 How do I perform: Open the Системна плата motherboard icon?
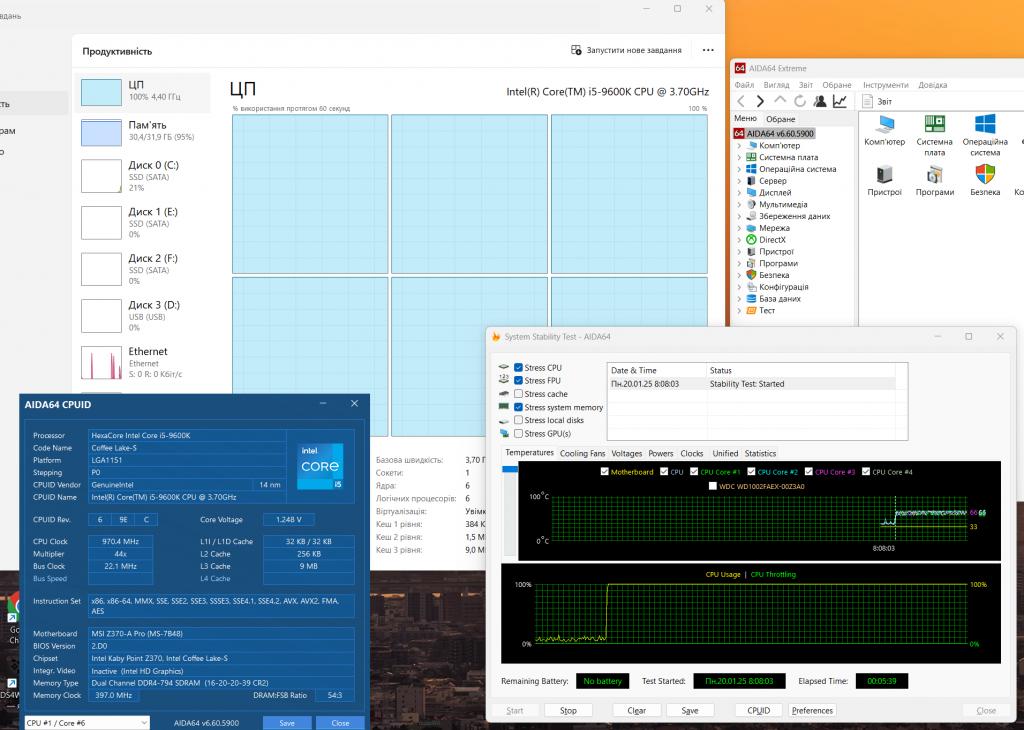coord(934,131)
